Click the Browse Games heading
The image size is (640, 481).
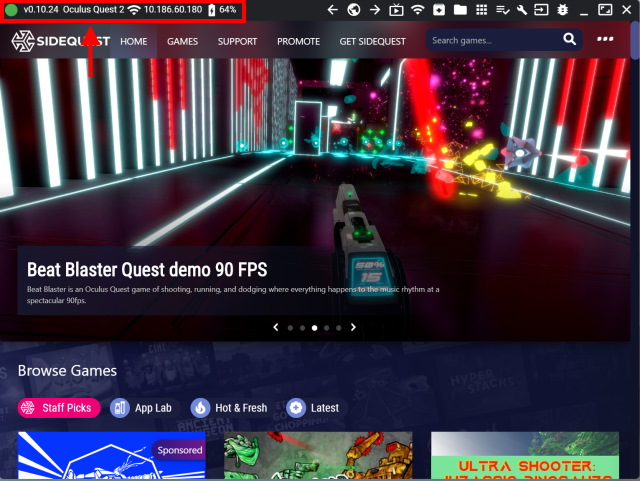[67, 371]
